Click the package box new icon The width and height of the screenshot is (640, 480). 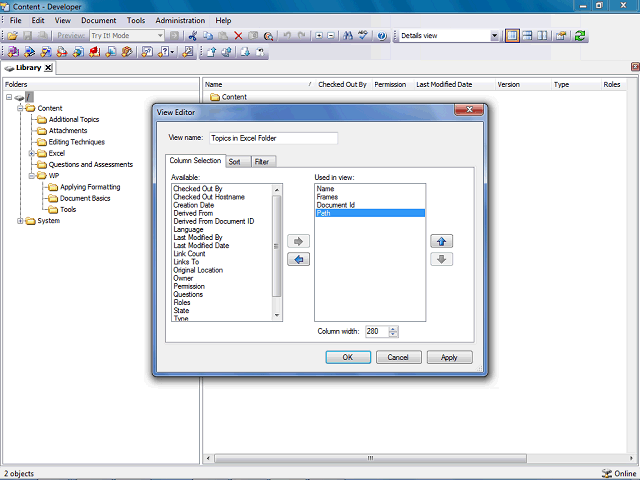127,52
